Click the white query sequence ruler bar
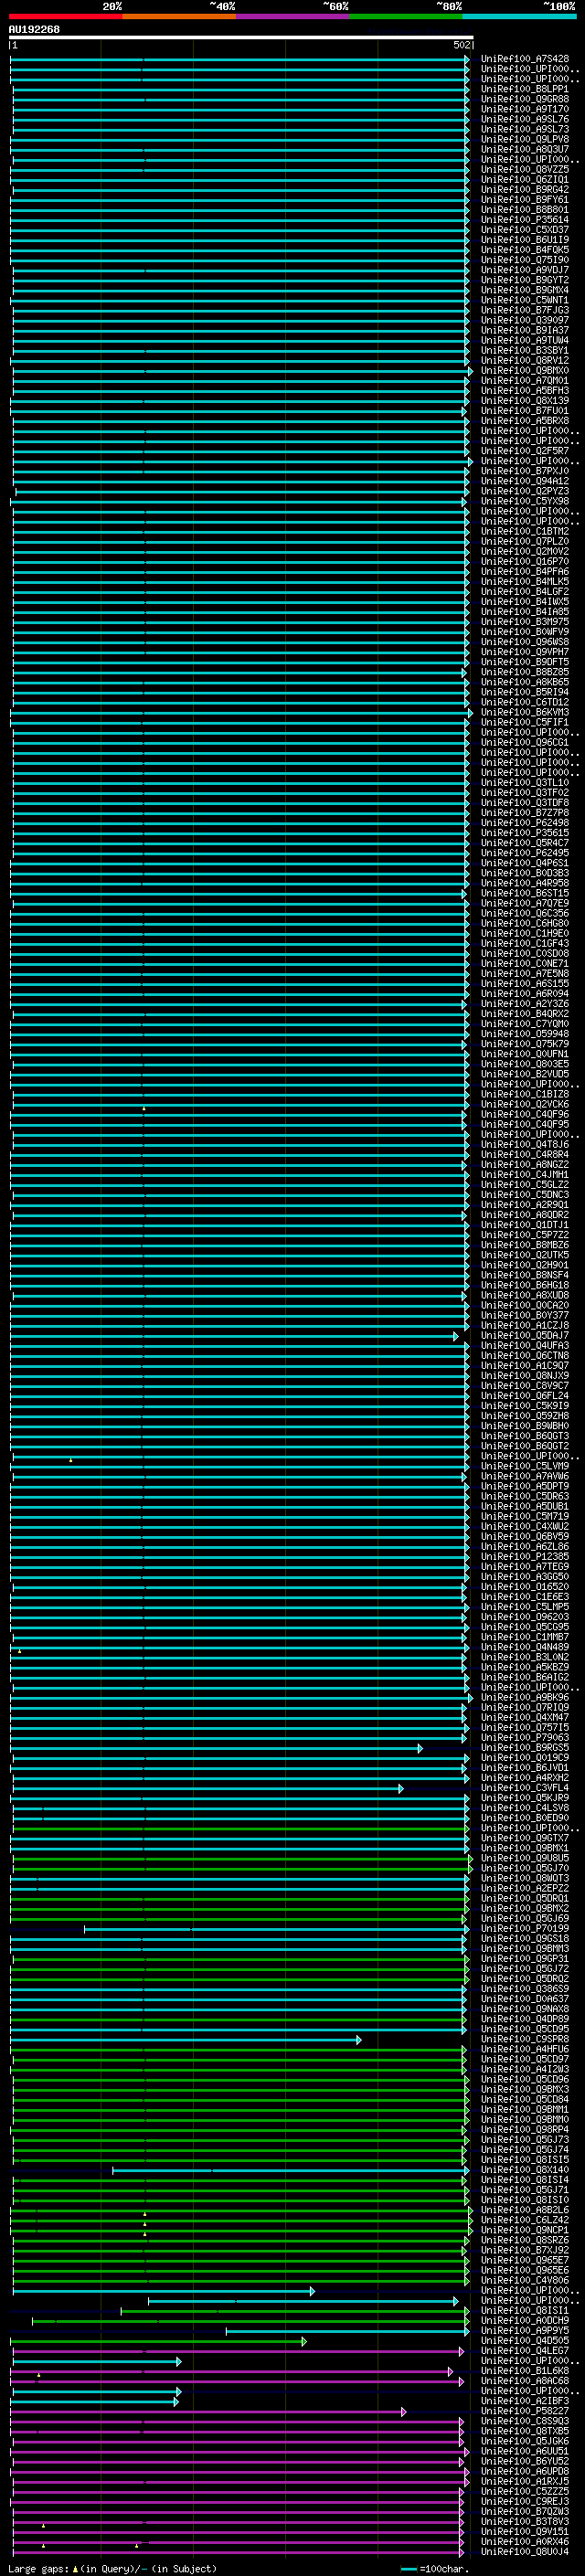This screenshot has height=2576, width=585. pyautogui.click(x=241, y=38)
